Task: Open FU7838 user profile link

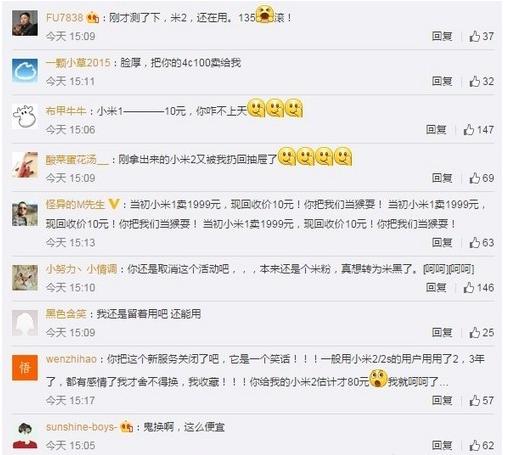Action: [64, 17]
